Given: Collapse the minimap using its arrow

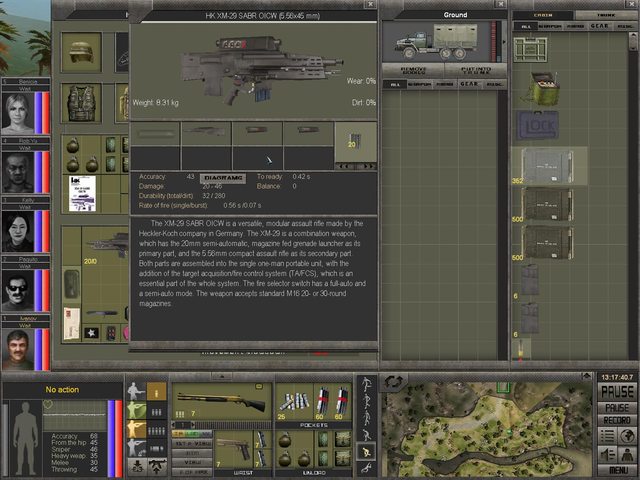Looking at the screenshot, I should (587, 376).
